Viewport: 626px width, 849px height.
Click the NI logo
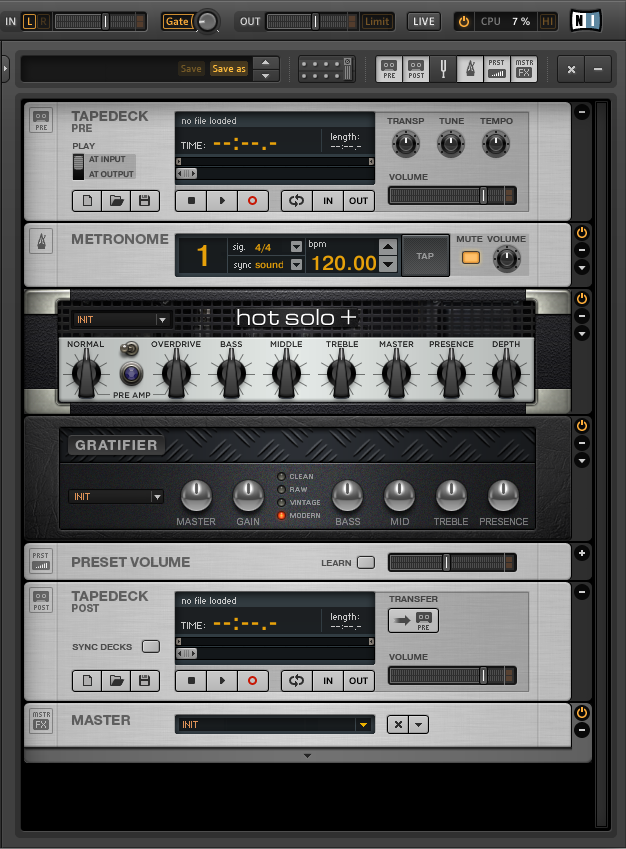click(586, 21)
